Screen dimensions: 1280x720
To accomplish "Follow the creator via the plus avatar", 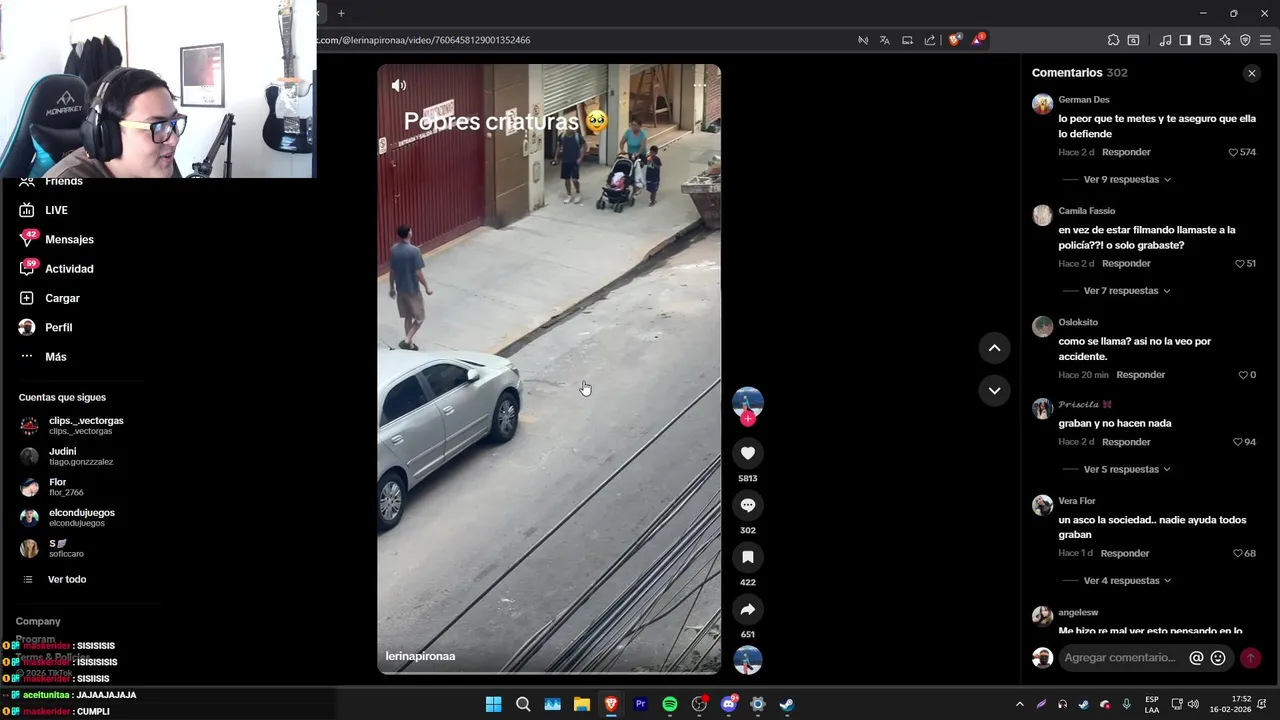I will click(747, 419).
